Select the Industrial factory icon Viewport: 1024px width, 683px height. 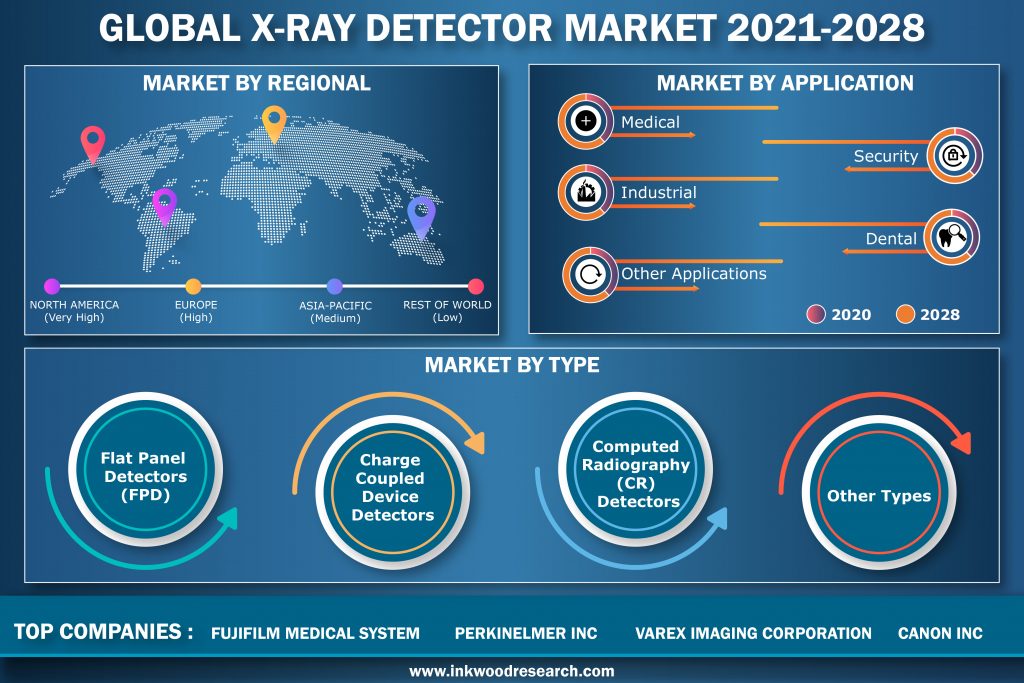[585, 192]
